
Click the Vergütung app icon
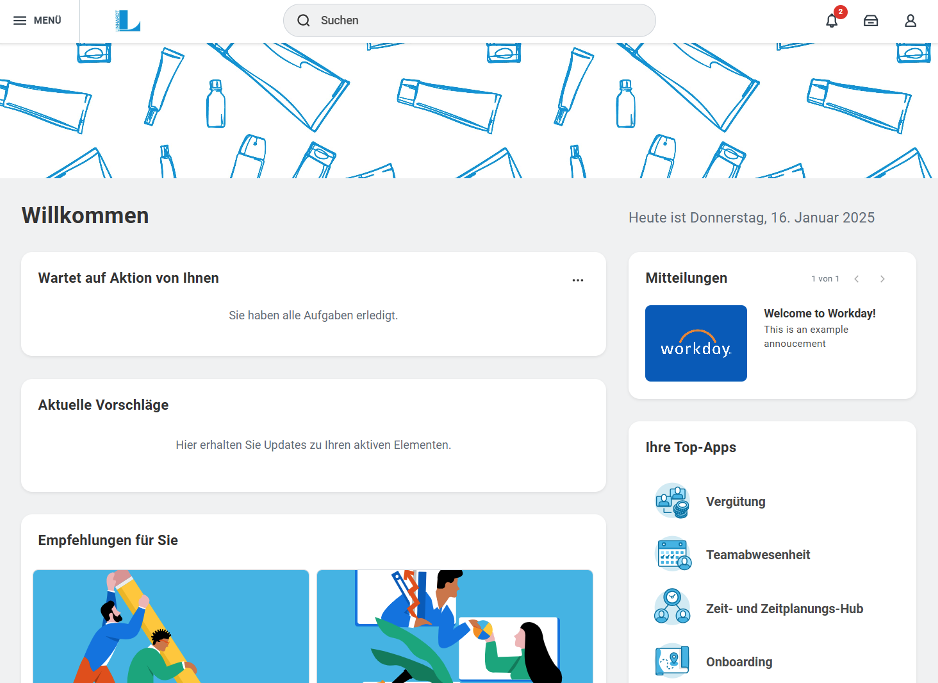tap(672, 501)
